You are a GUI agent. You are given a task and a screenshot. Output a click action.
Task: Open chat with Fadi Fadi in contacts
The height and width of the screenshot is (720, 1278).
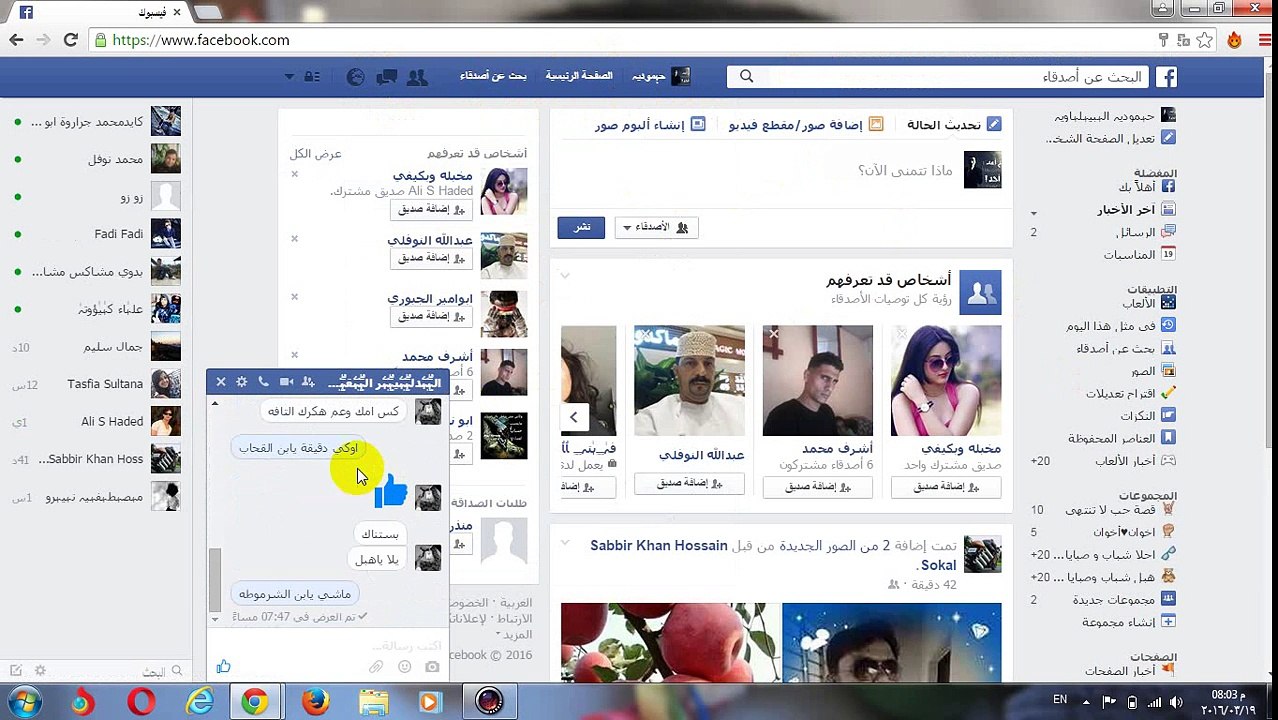(x=95, y=234)
